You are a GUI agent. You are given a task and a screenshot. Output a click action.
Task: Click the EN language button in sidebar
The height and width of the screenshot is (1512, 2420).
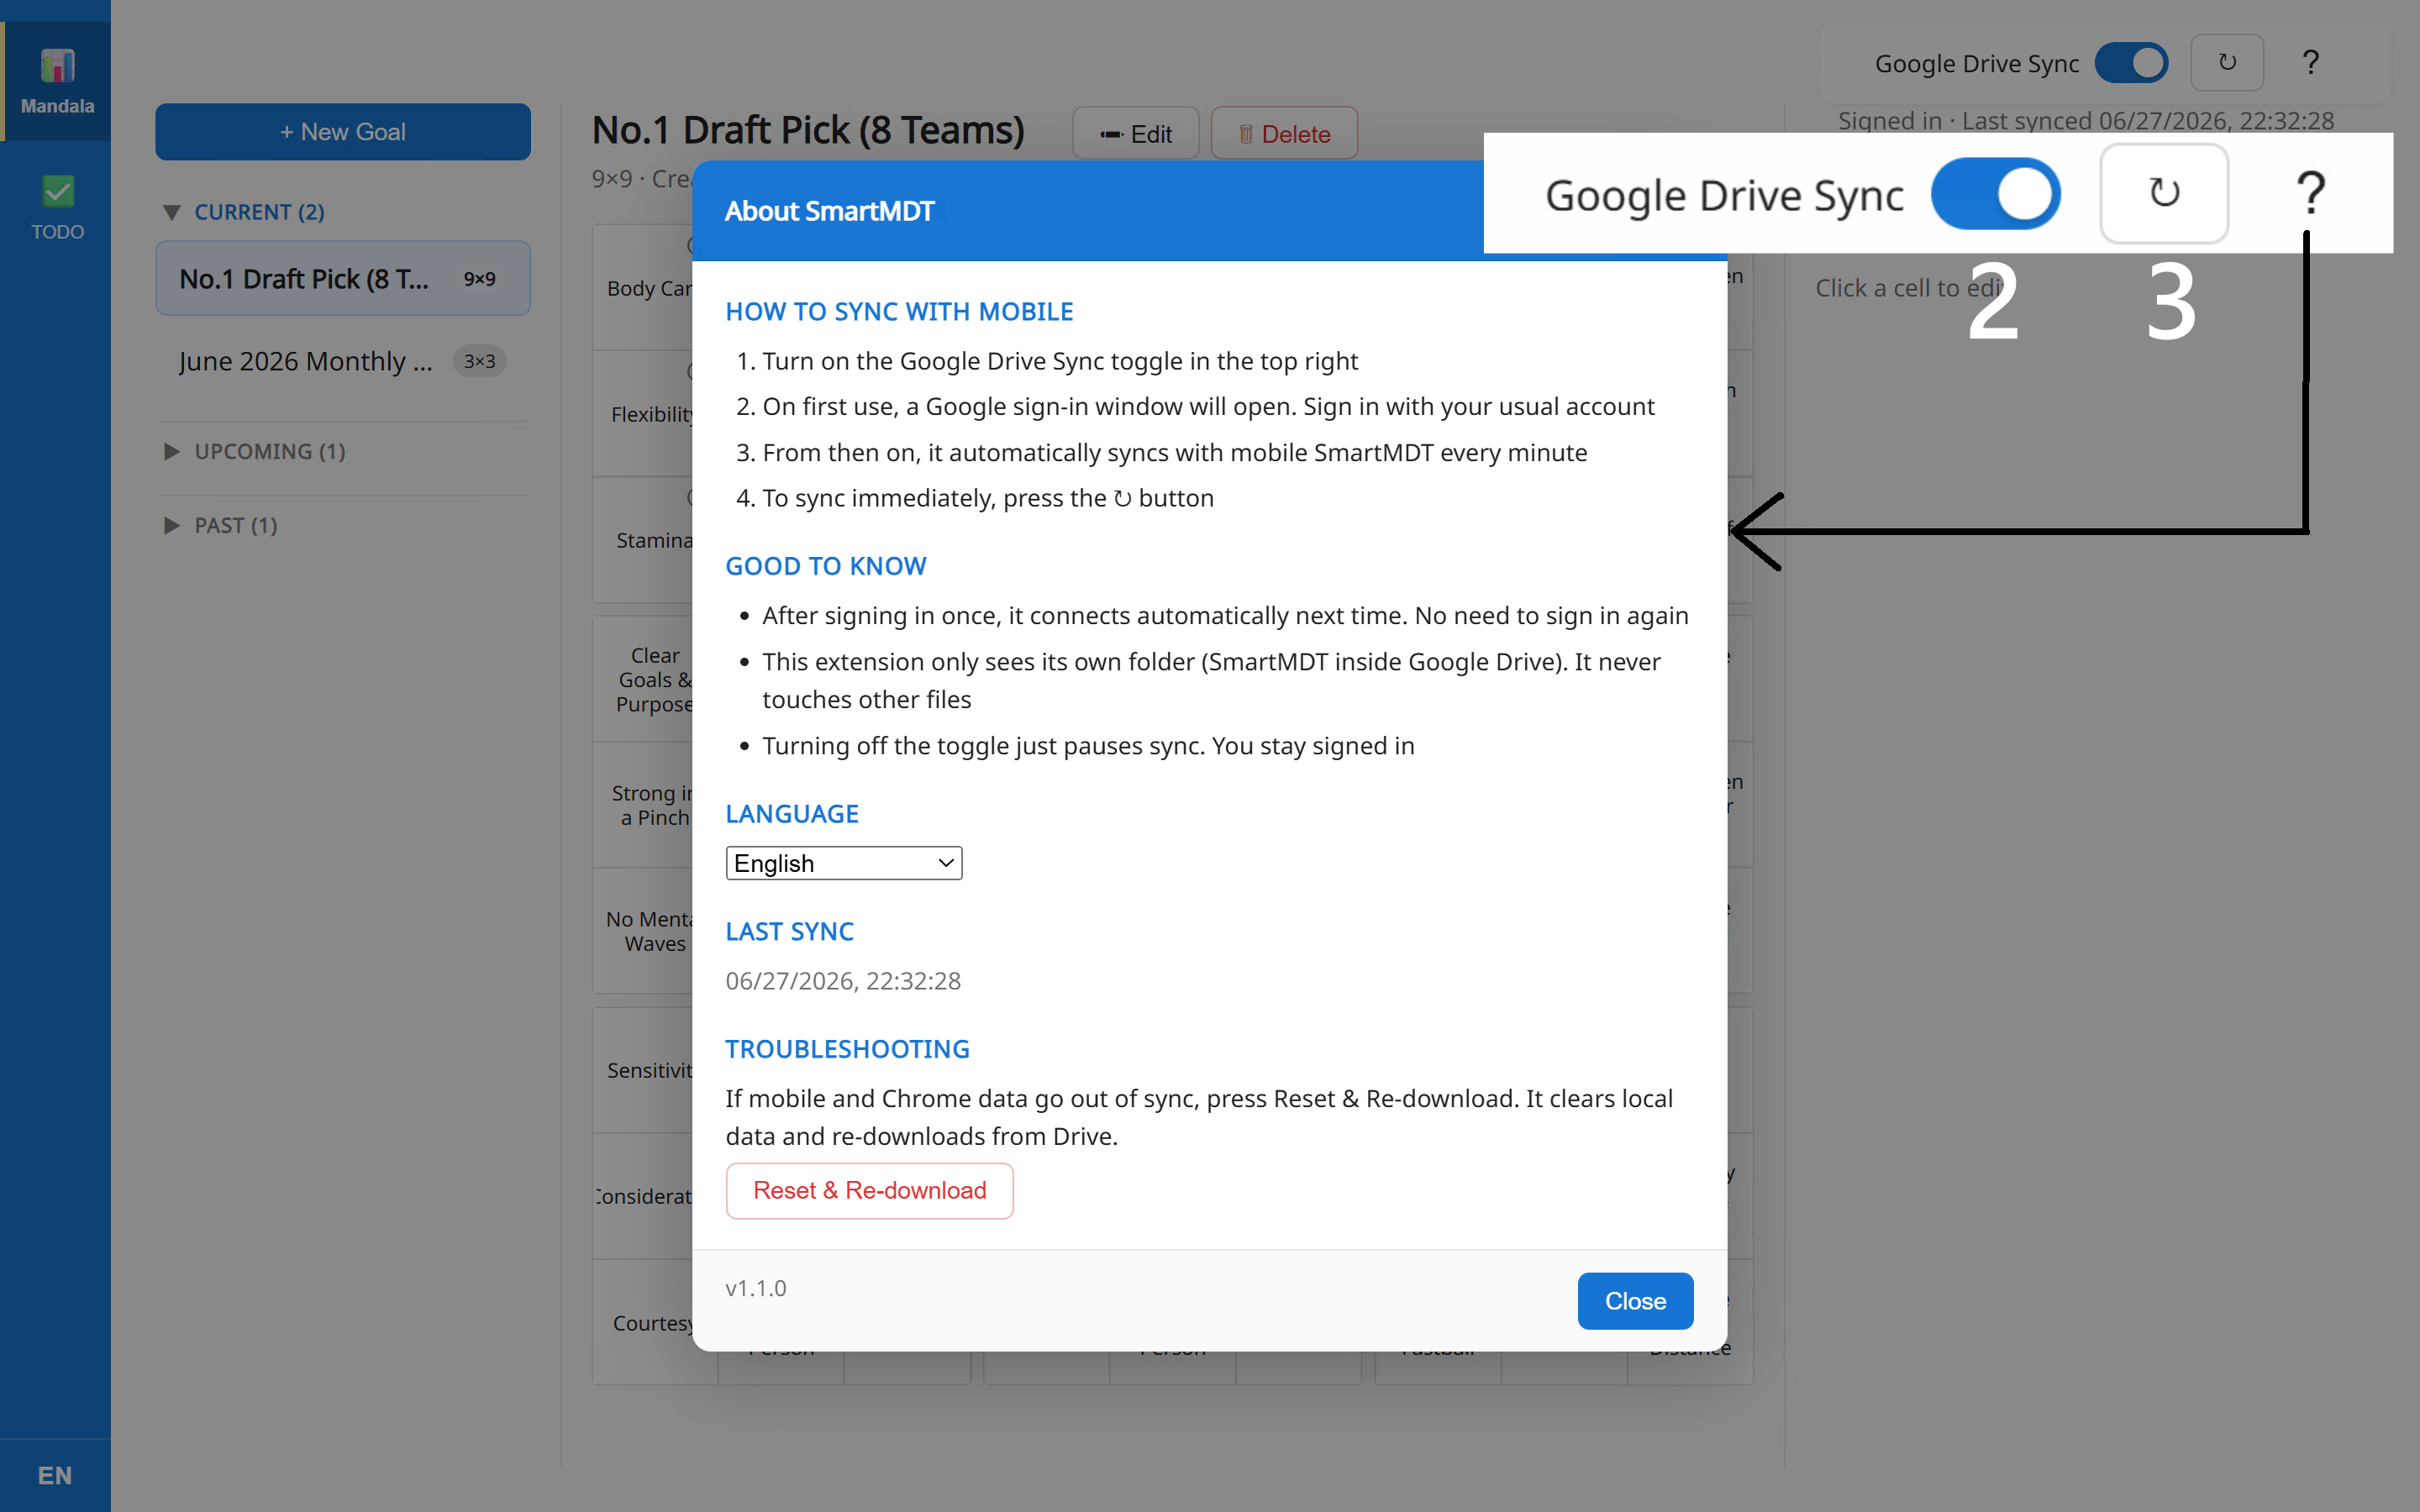(55, 1475)
